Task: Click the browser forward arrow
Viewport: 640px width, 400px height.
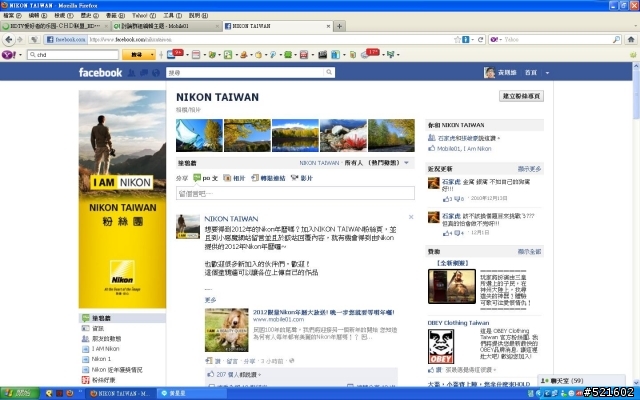Action: 20,40
